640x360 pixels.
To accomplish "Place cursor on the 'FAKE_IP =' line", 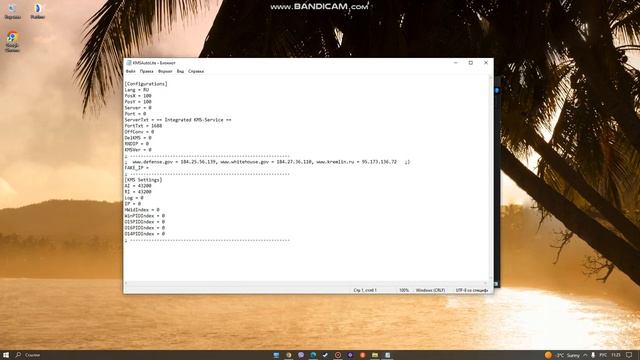I will click(137, 168).
